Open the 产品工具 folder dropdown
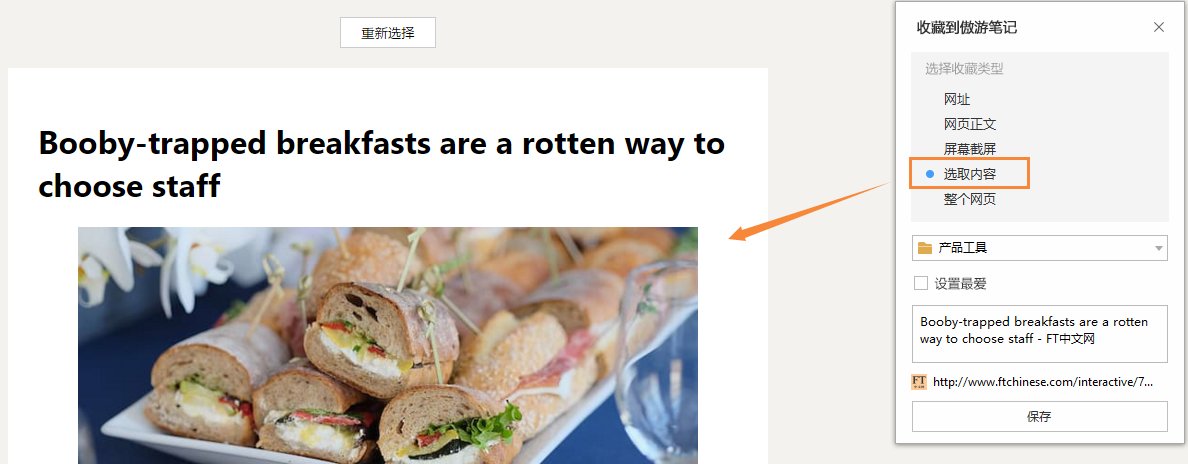The height and width of the screenshot is (464, 1188). click(1040, 248)
